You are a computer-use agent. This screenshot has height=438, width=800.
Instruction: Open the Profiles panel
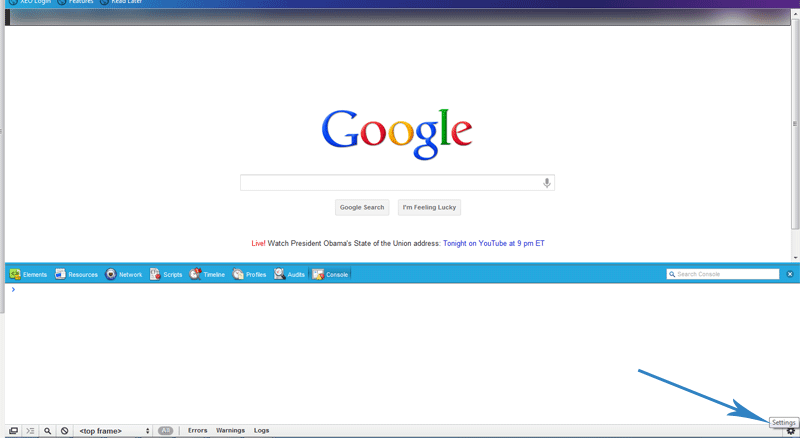tap(249, 275)
